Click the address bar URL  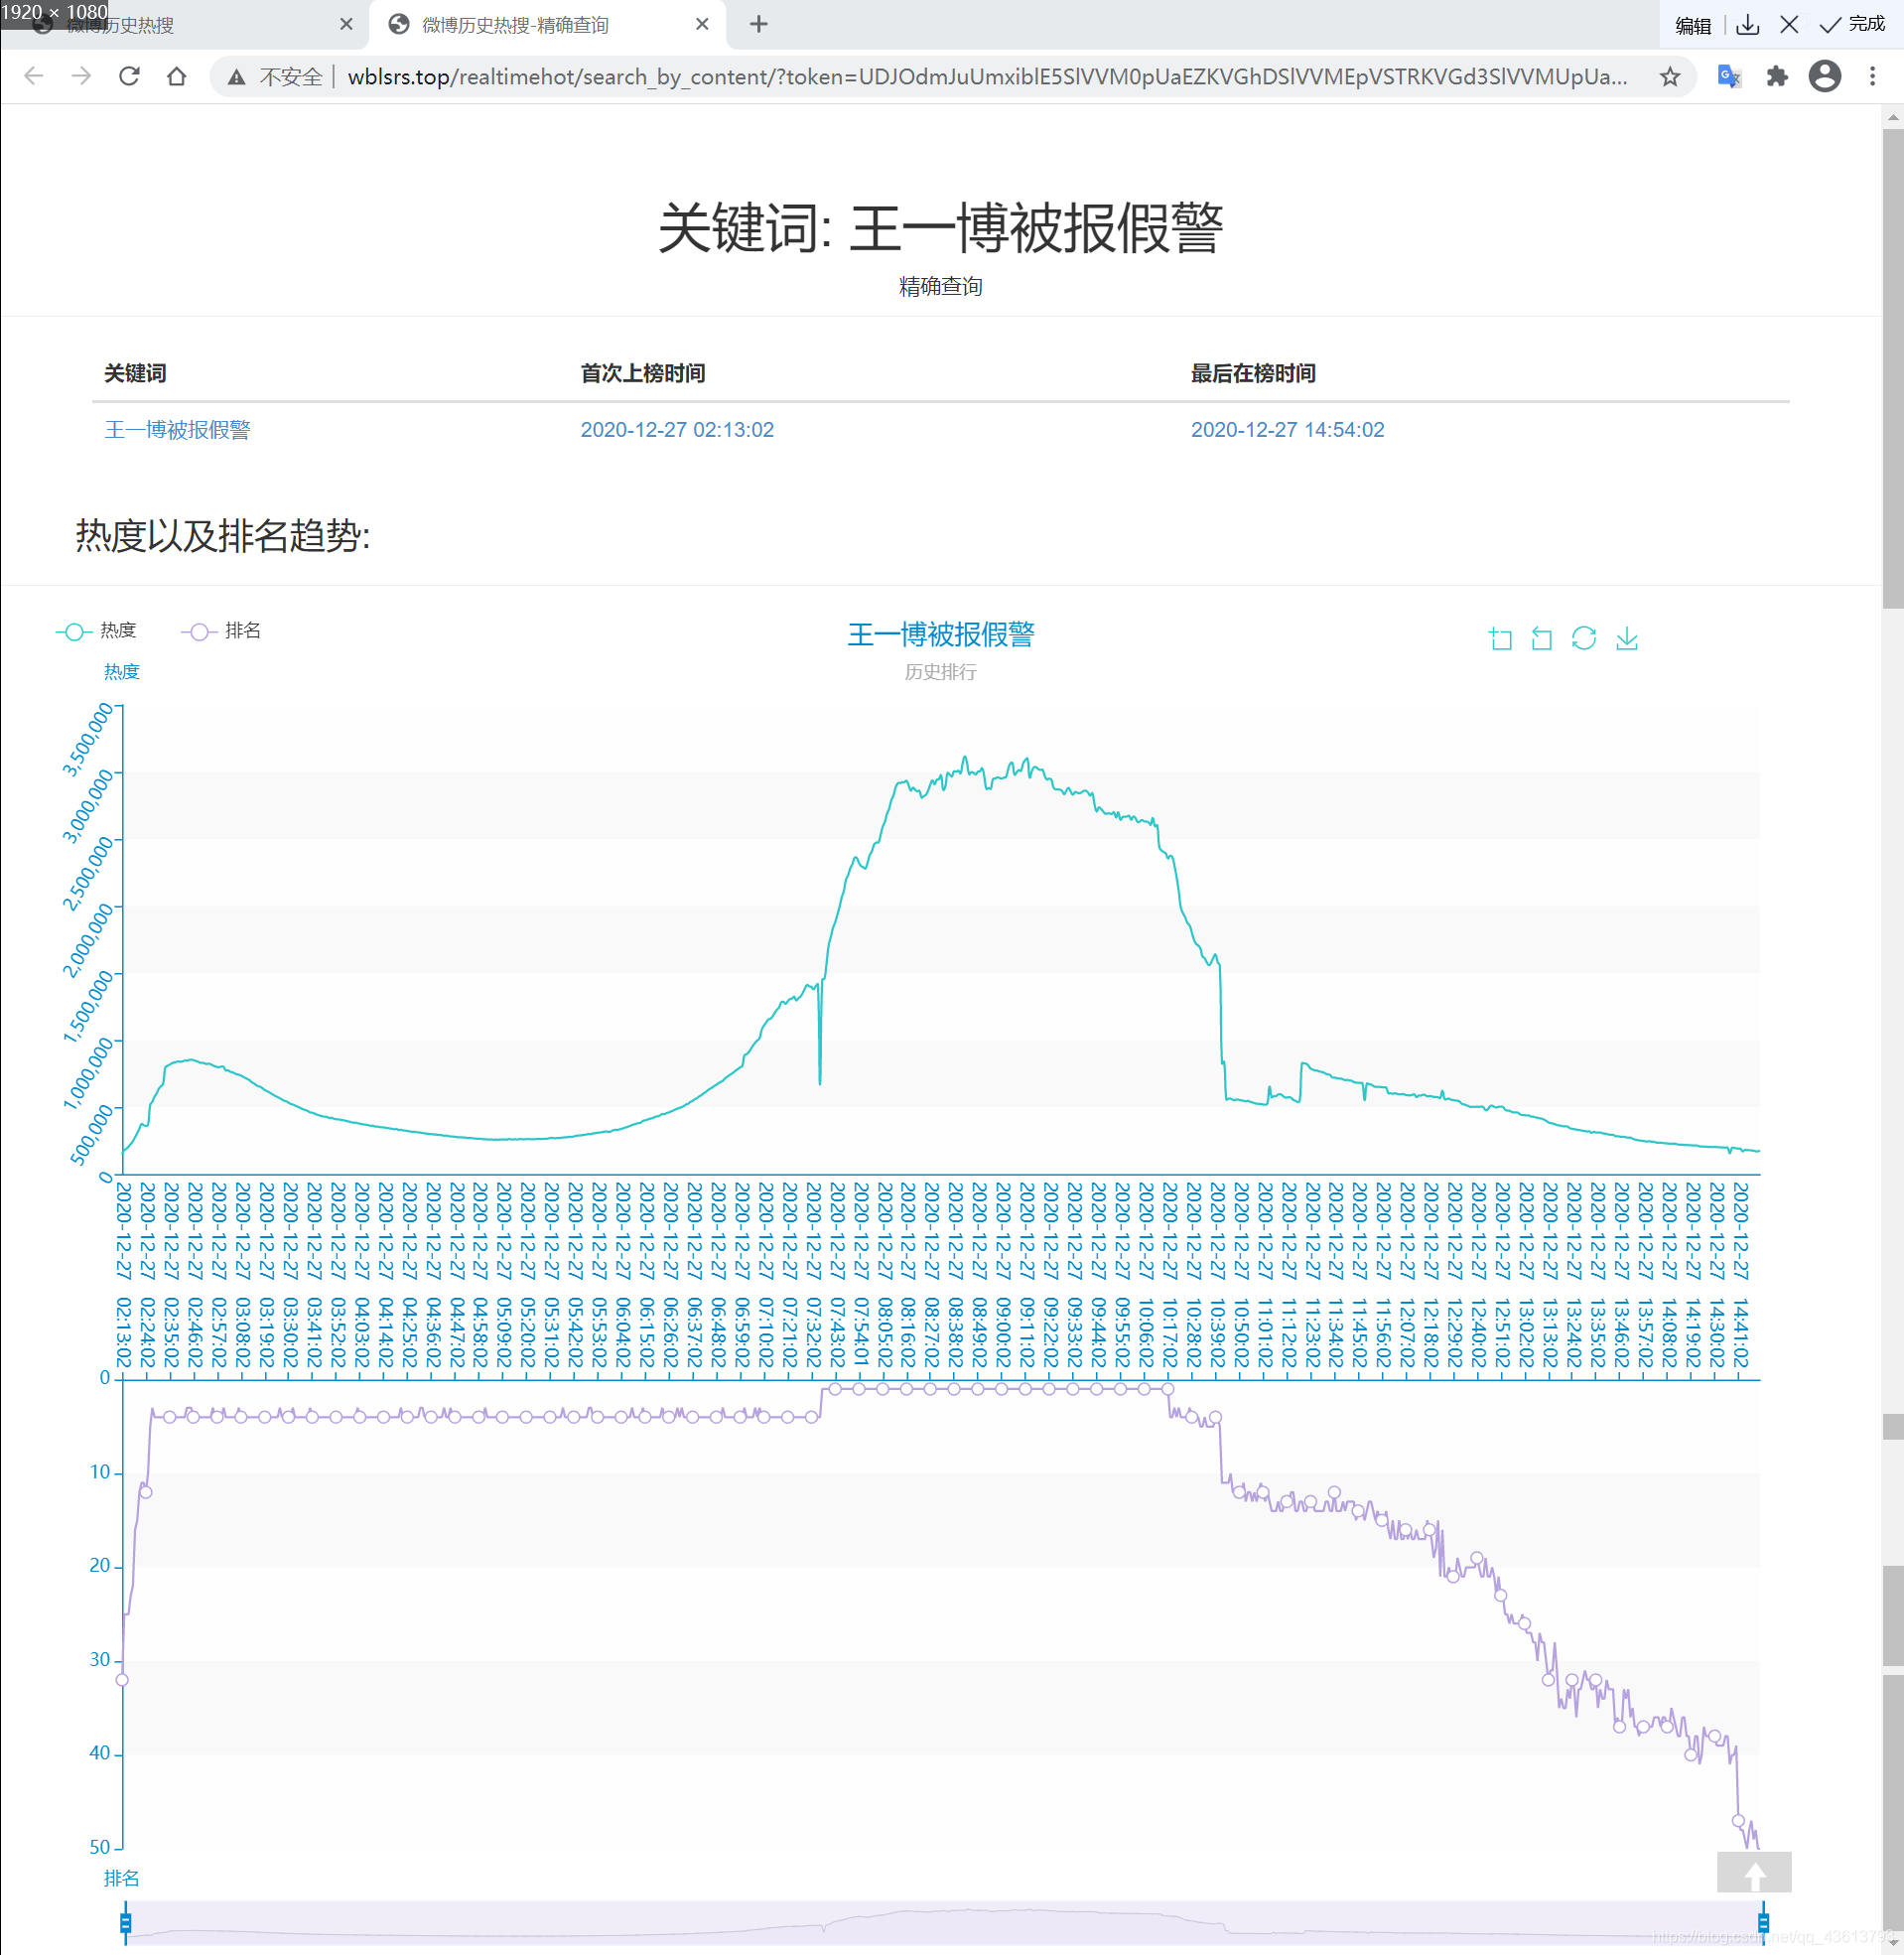click(987, 77)
